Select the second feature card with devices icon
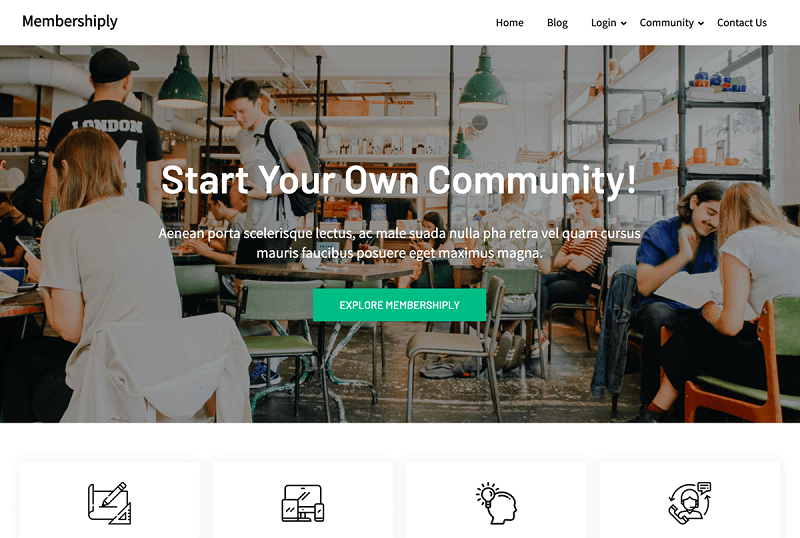Viewport: 800px width, 538px height. coord(303,500)
